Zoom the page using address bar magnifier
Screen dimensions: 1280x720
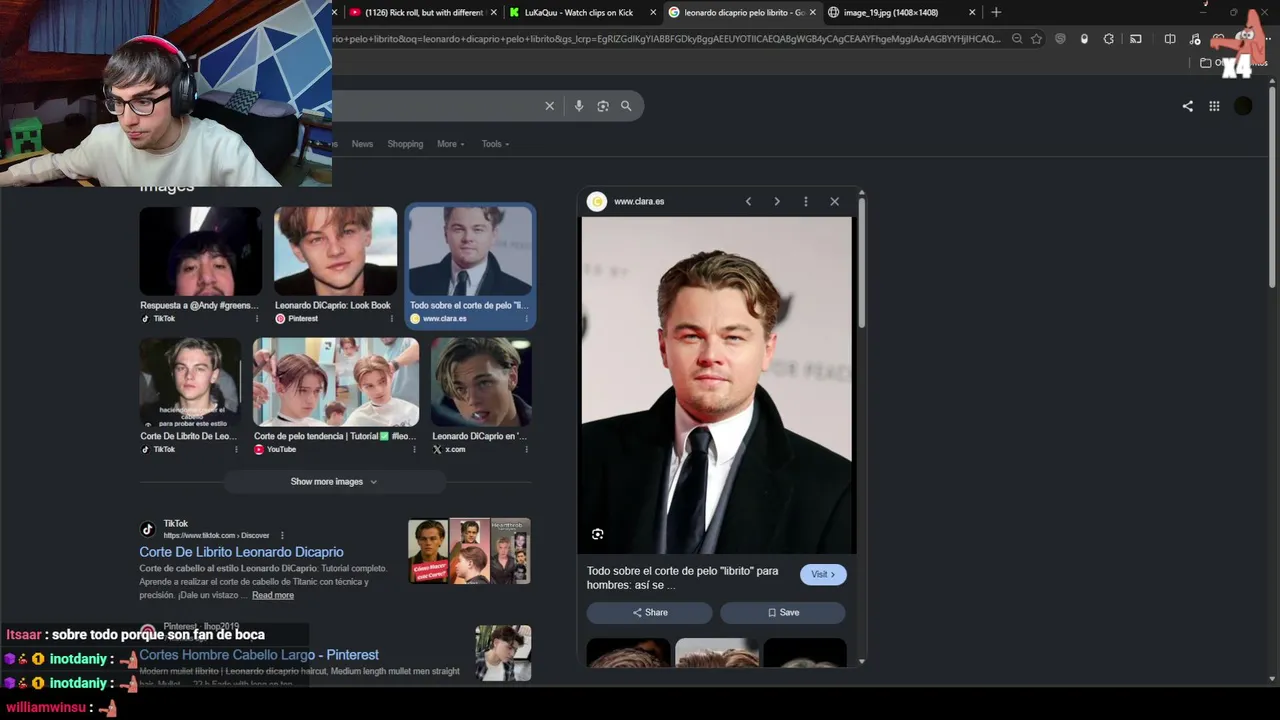[1017, 39]
